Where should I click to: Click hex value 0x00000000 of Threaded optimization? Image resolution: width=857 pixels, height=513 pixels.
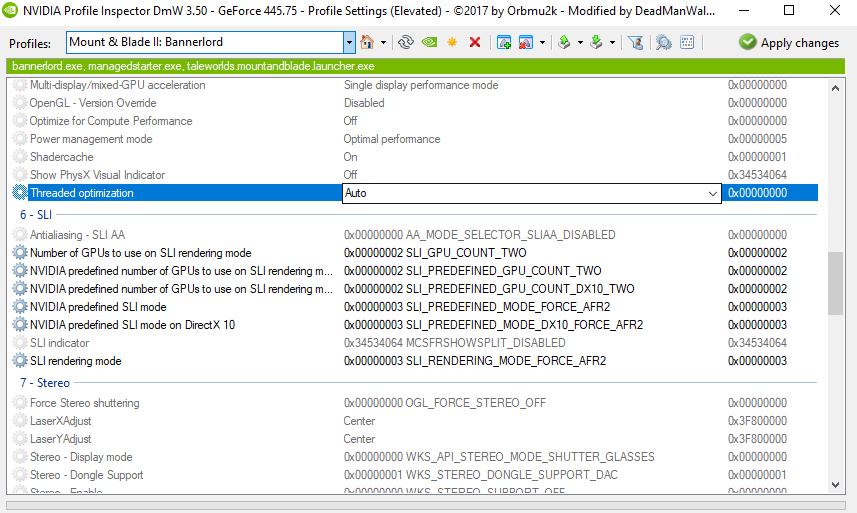coord(757,193)
